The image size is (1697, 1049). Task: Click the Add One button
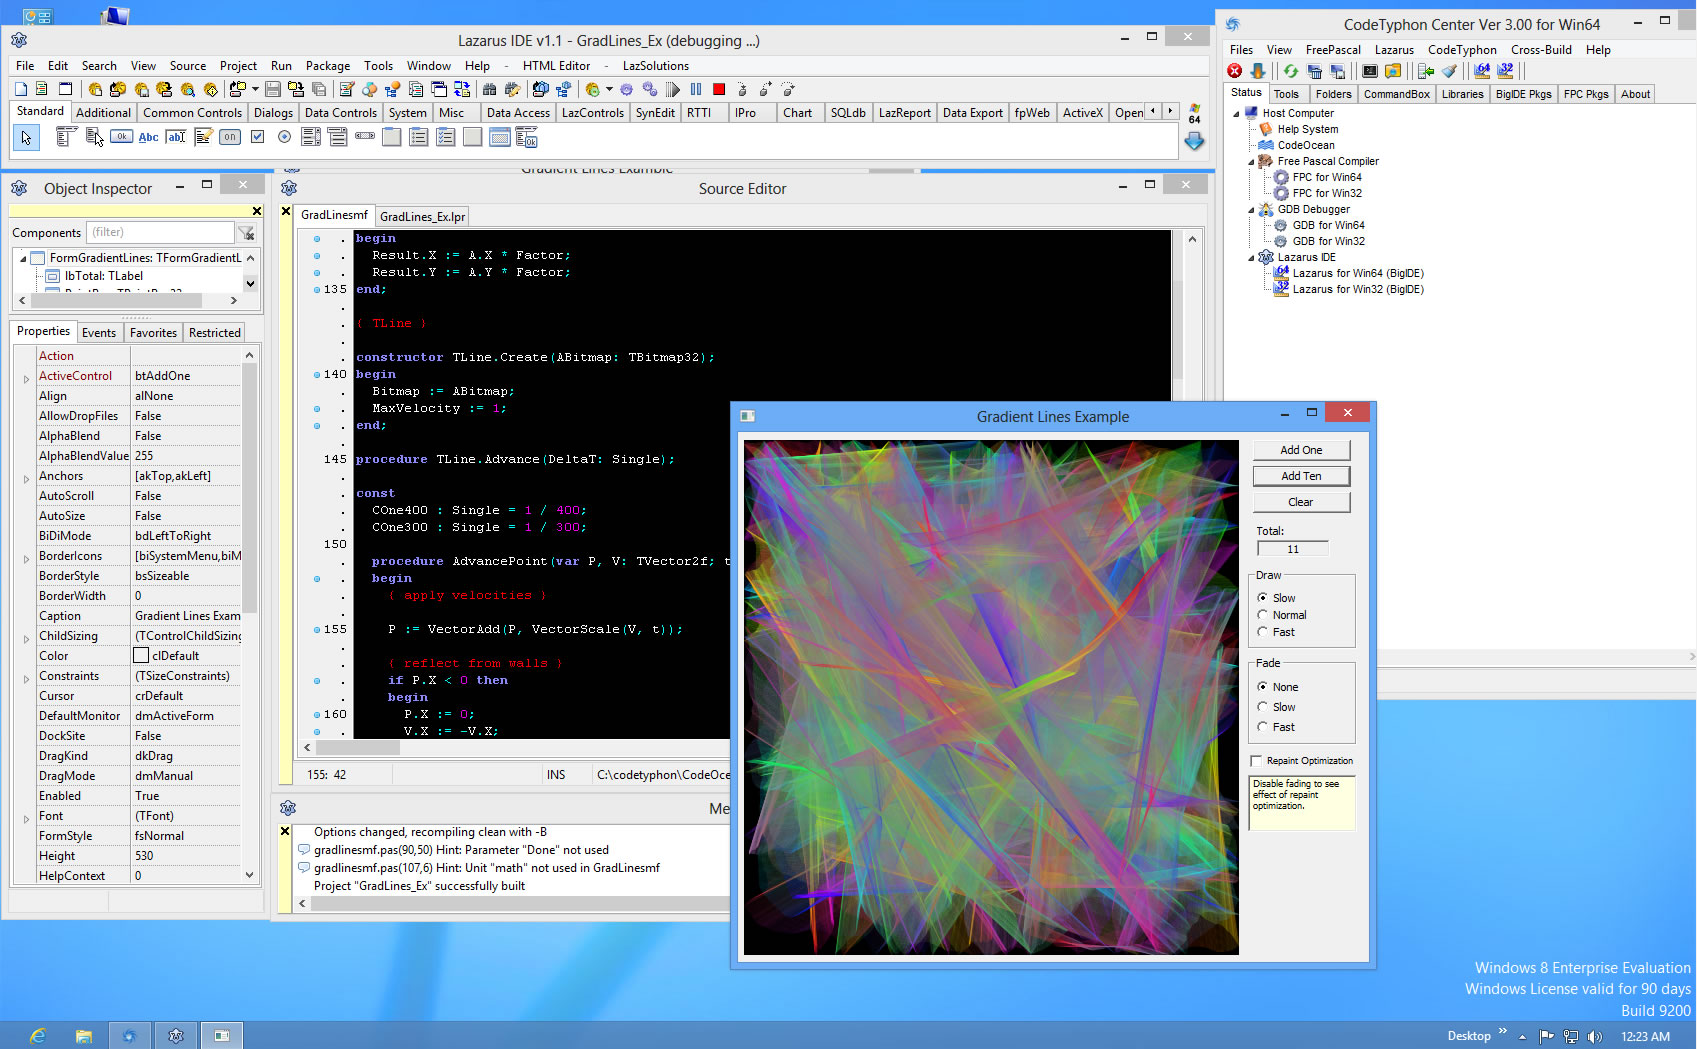click(1301, 450)
